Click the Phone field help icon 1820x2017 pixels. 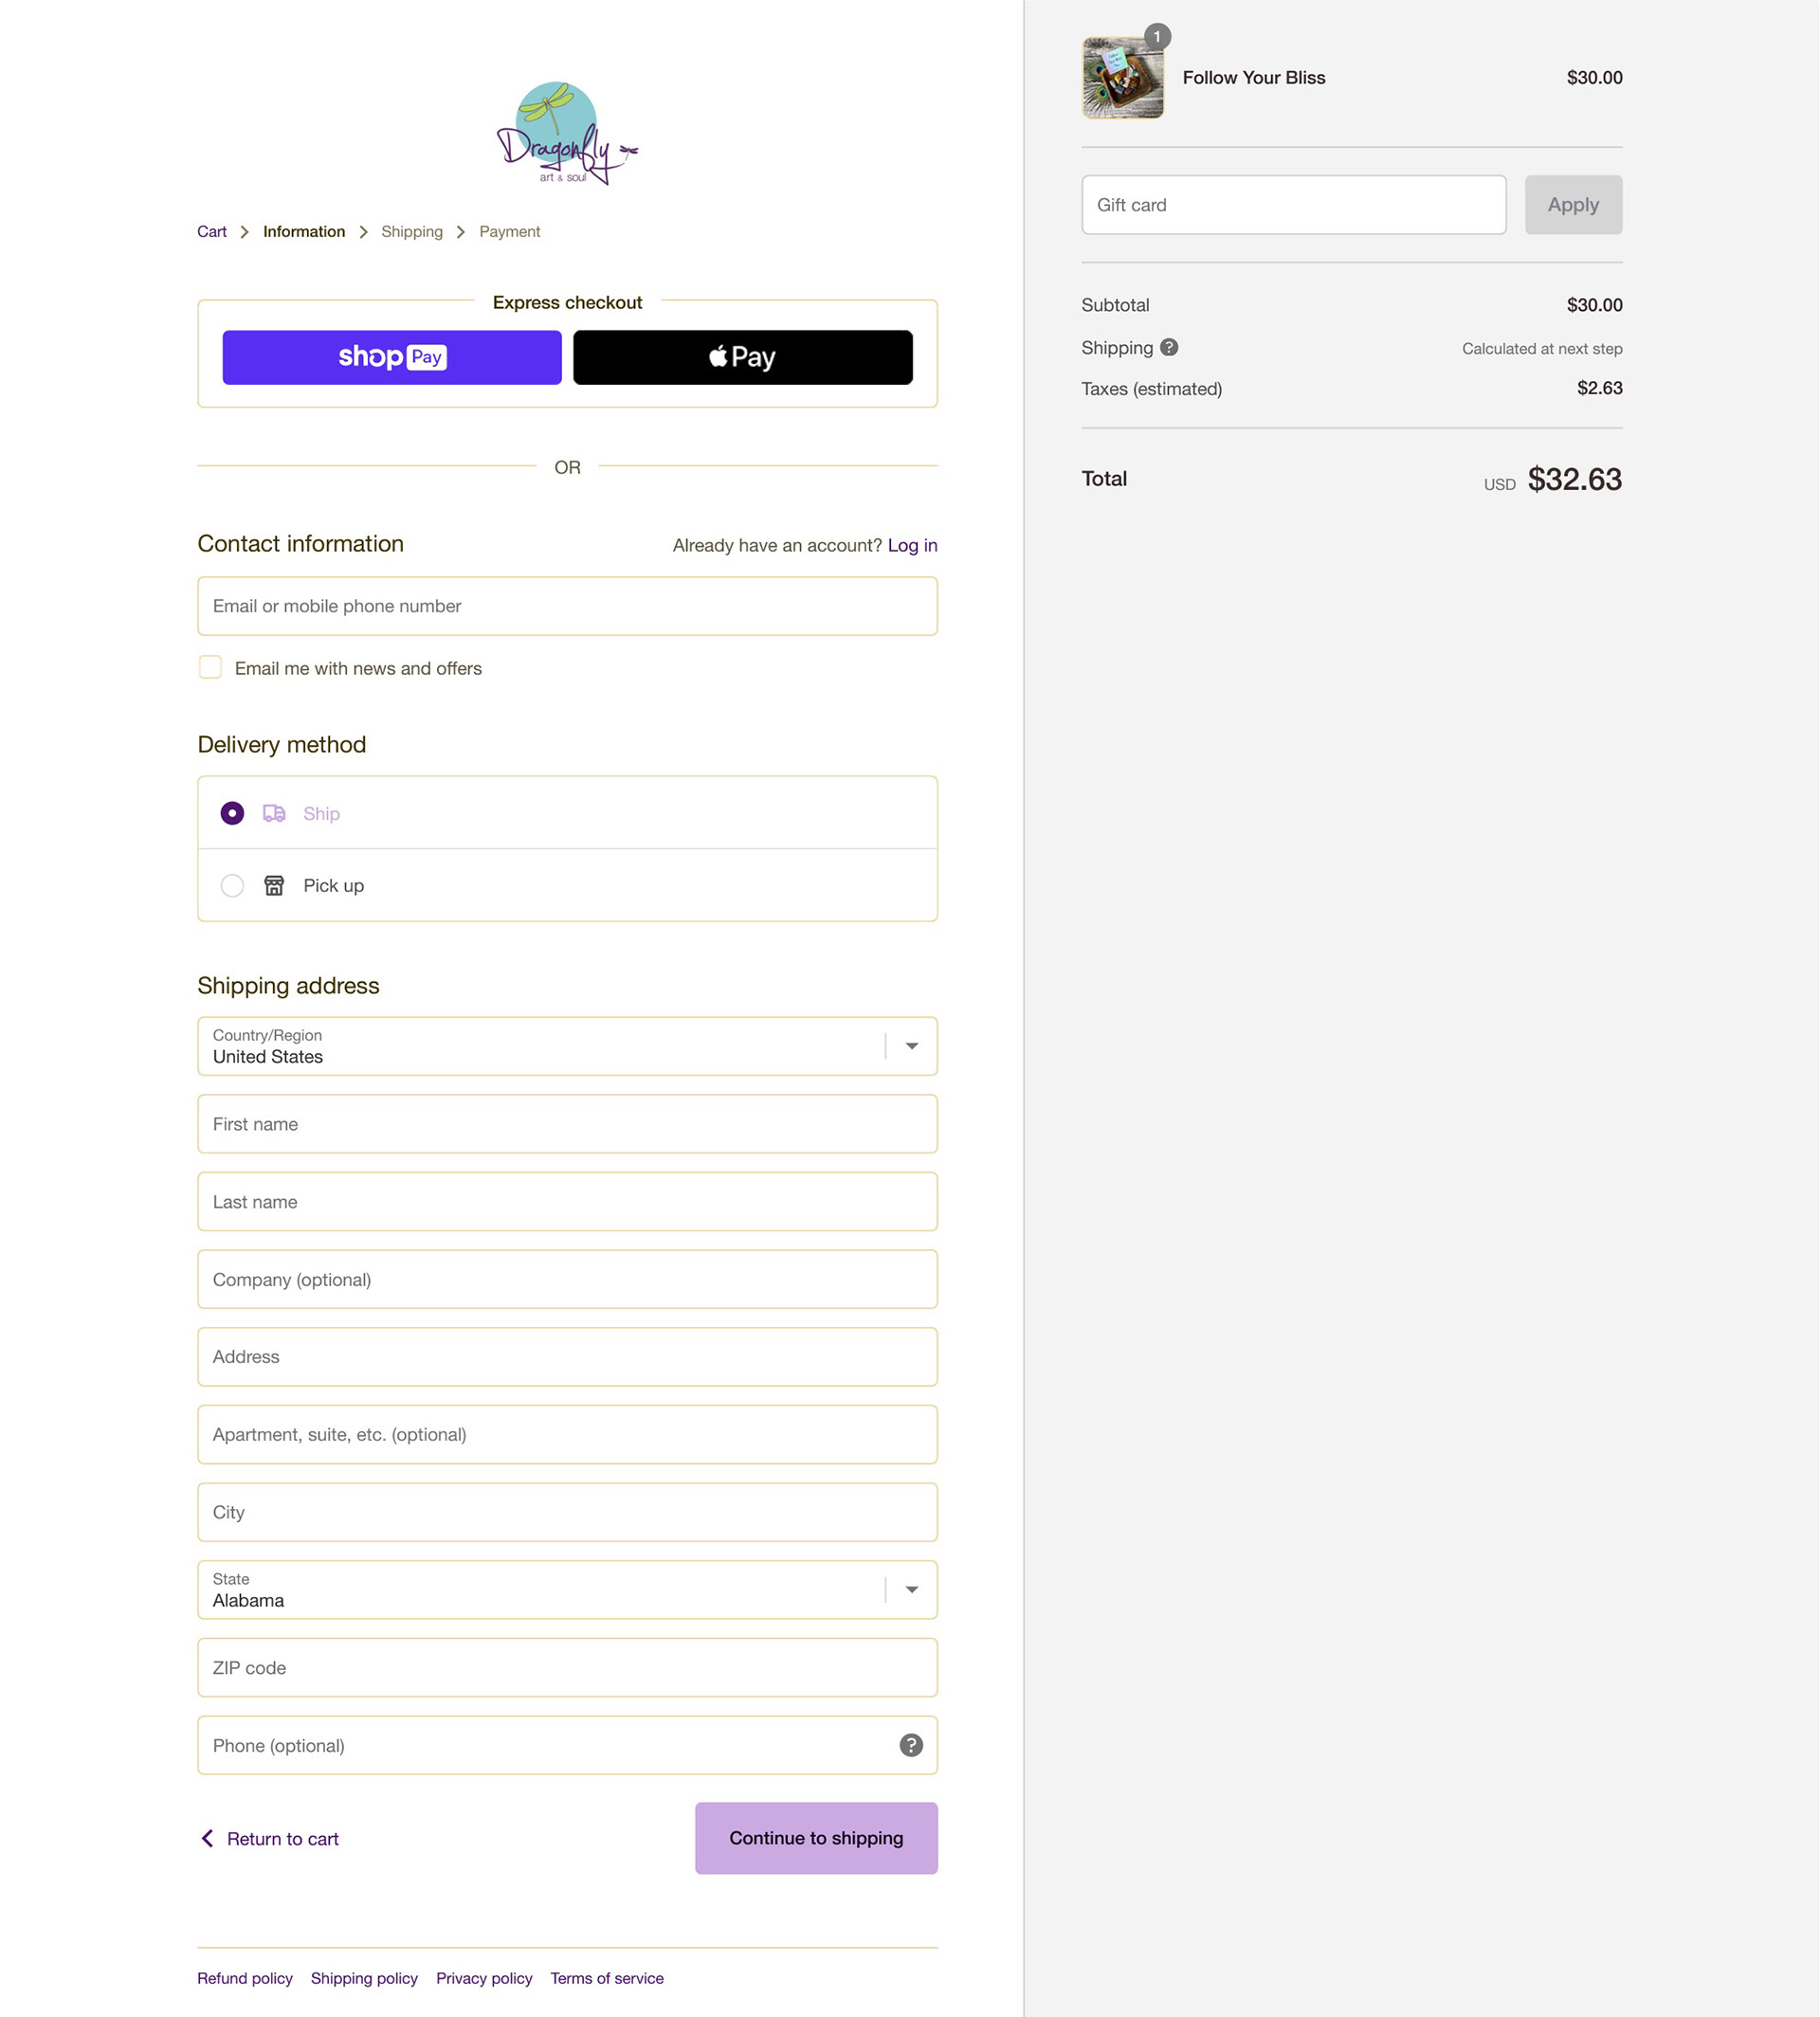click(x=910, y=1745)
